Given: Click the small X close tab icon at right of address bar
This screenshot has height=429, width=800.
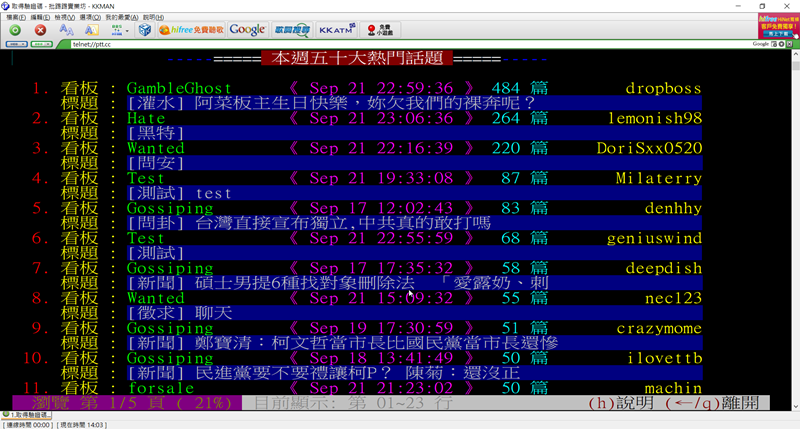Looking at the screenshot, I should point(789,44).
